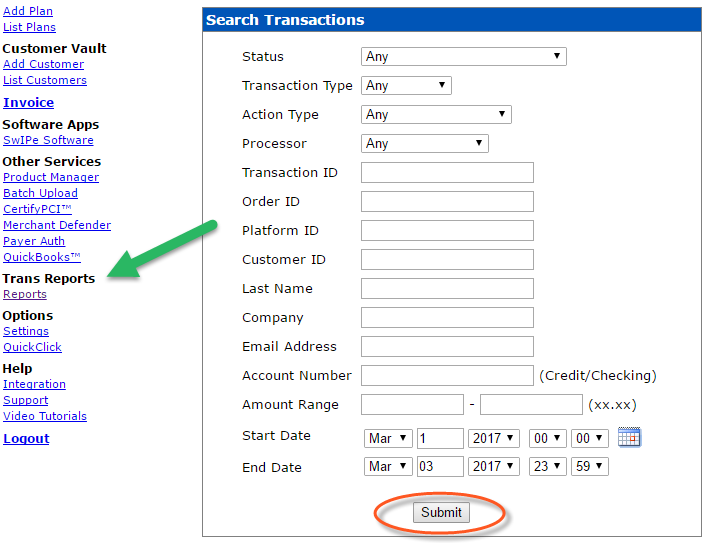Click the Logout link

point(26,439)
